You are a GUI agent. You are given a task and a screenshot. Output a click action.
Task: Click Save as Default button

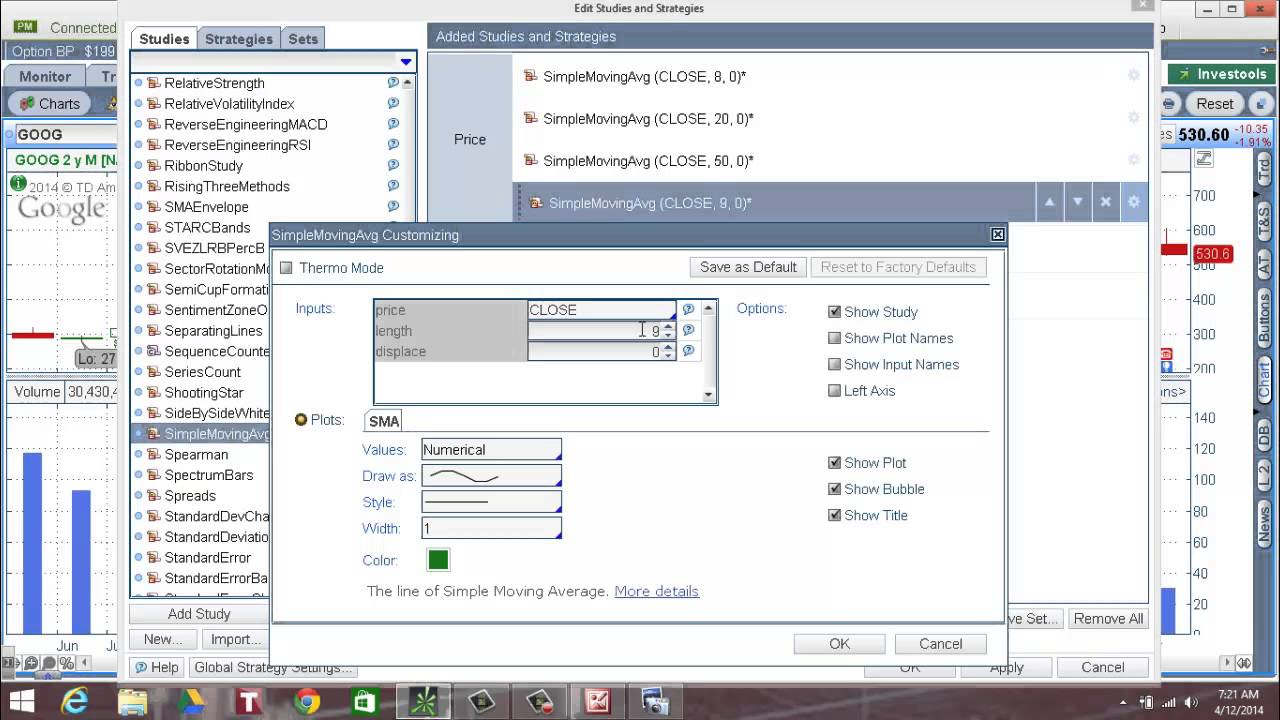pyautogui.click(x=748, y=267)
